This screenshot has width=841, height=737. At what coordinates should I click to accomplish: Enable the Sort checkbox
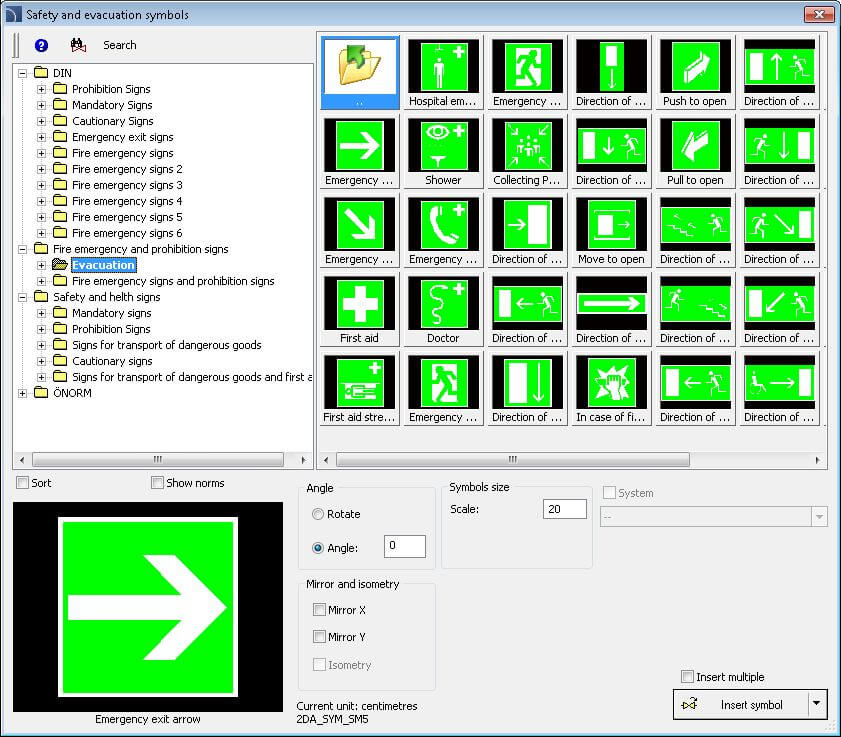(23, 483)
